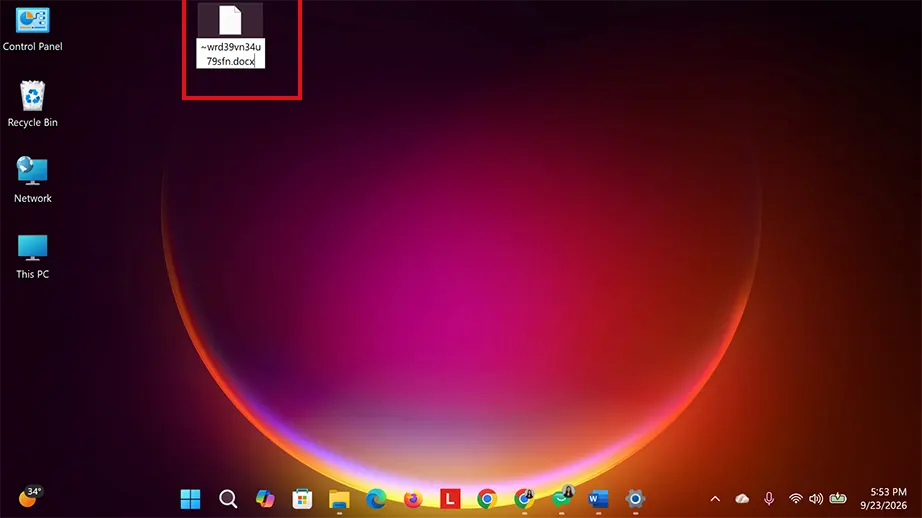Open the weather widget showing 34°
Viewport: 922px width, 518px height.
point(29,497)
